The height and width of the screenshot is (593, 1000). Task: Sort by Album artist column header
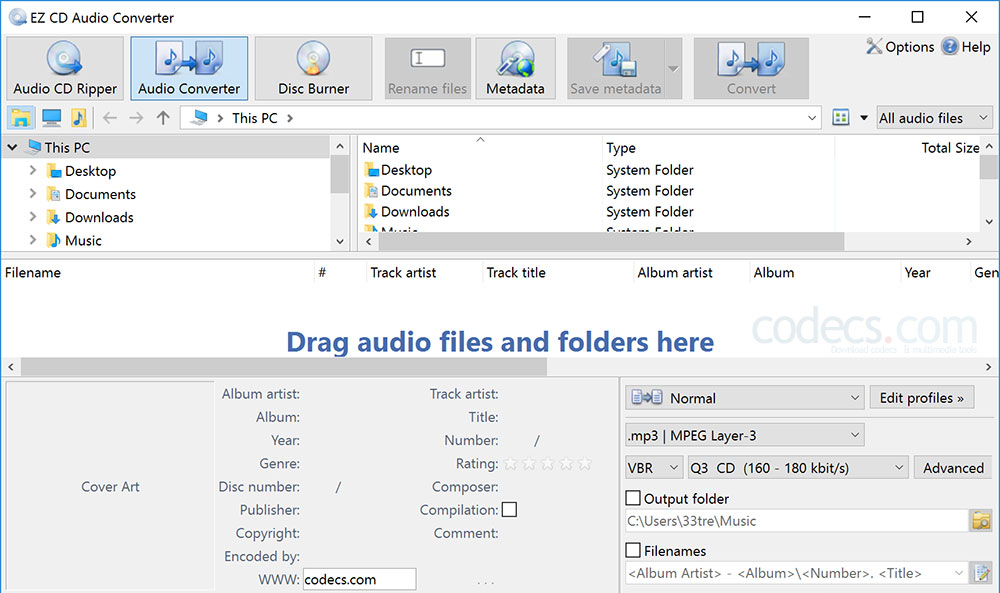click(691, 272)
